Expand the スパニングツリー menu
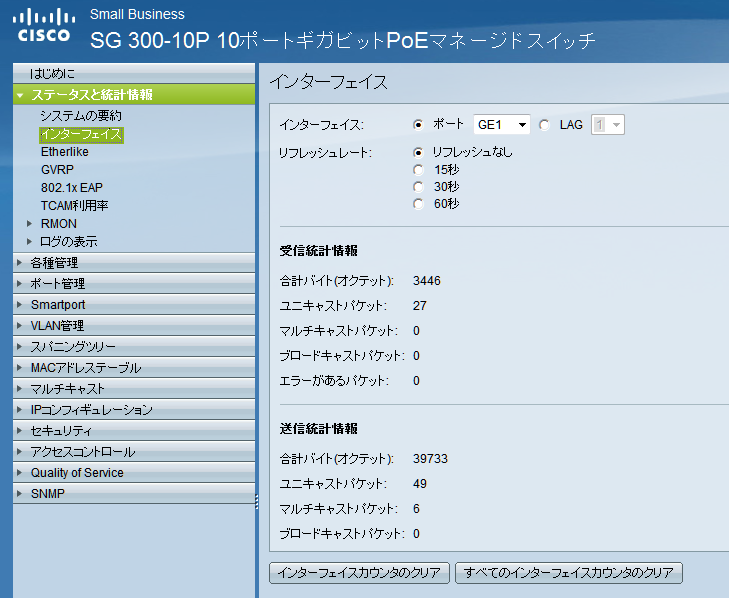 click(134, 347)
